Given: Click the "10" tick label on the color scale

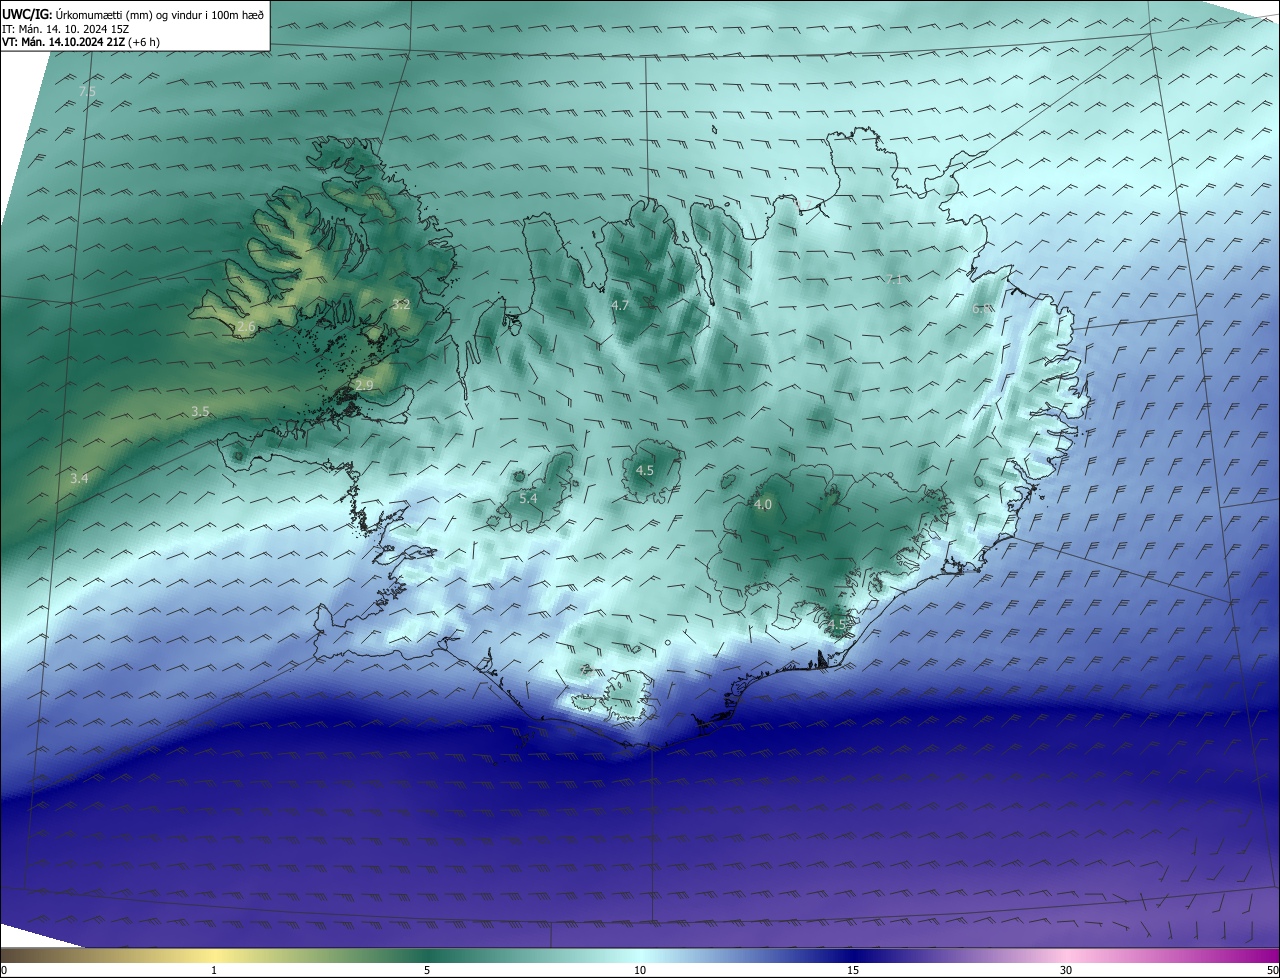Looking at the screenshot, I should (640, 970).
